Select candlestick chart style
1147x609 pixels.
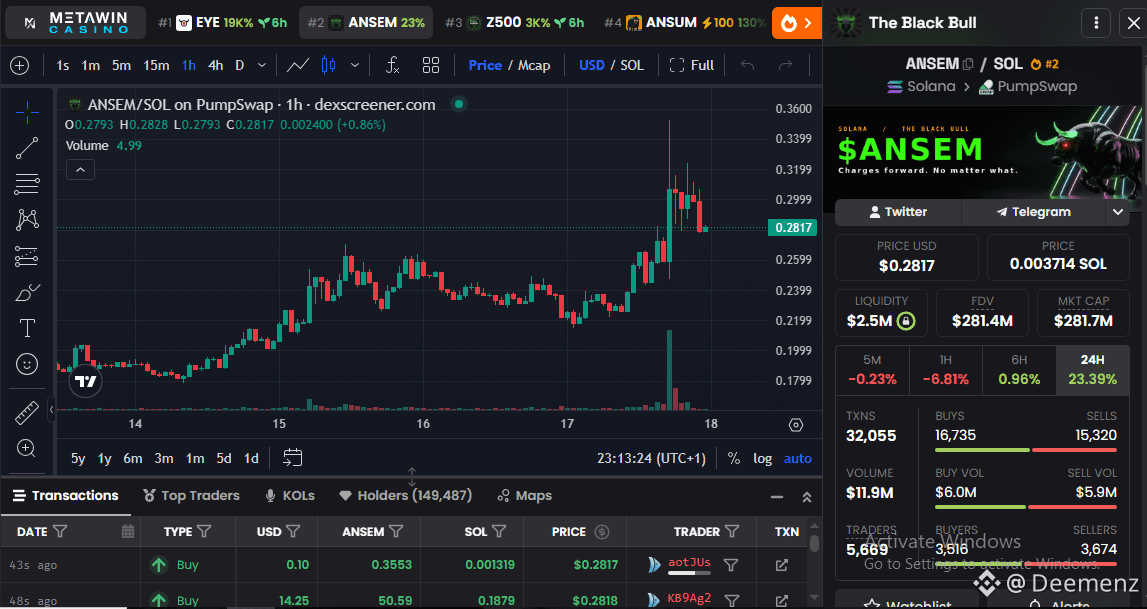[x=328, y=65]
